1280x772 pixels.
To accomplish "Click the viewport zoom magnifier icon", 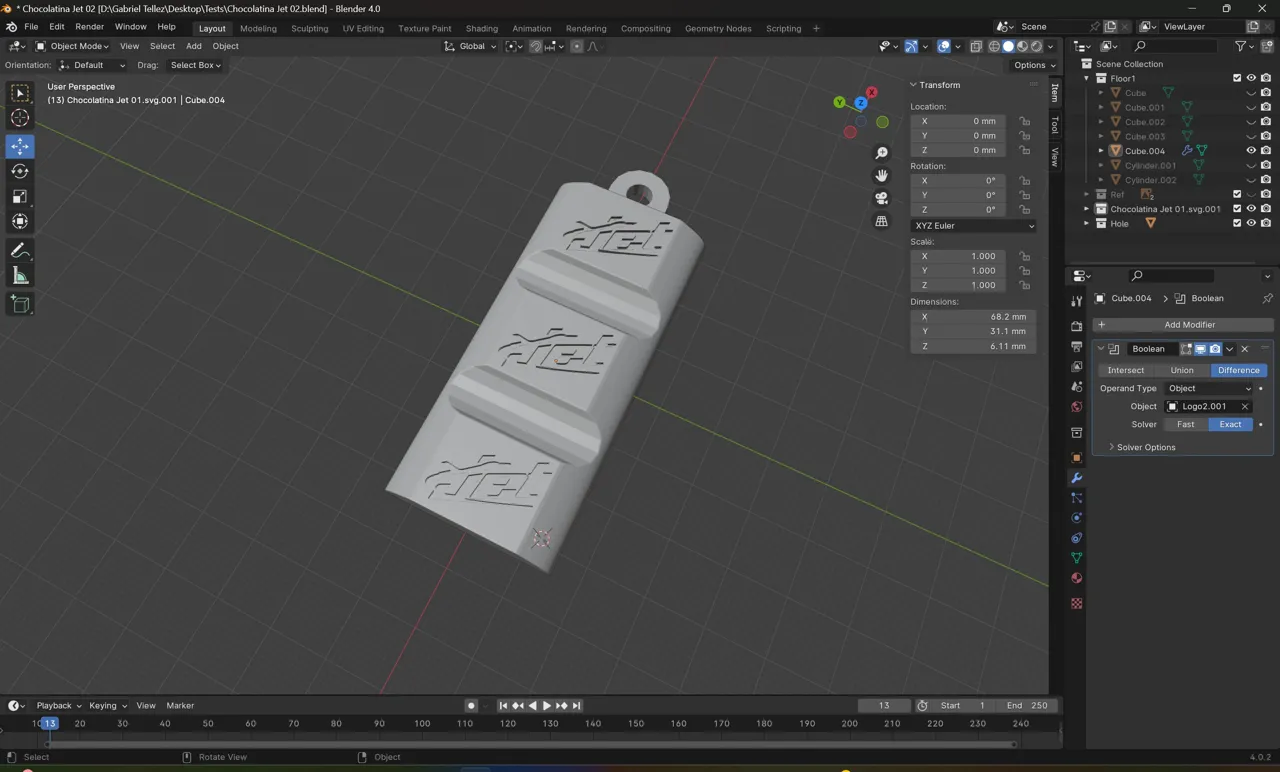I will coord(881,153).
